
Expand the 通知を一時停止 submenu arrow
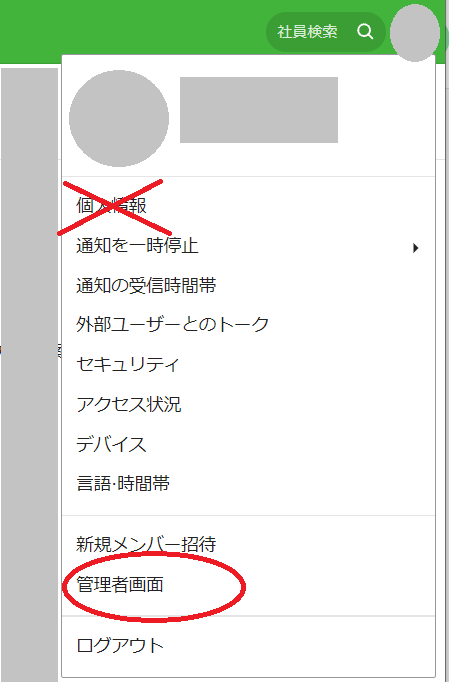click(415, 248)
